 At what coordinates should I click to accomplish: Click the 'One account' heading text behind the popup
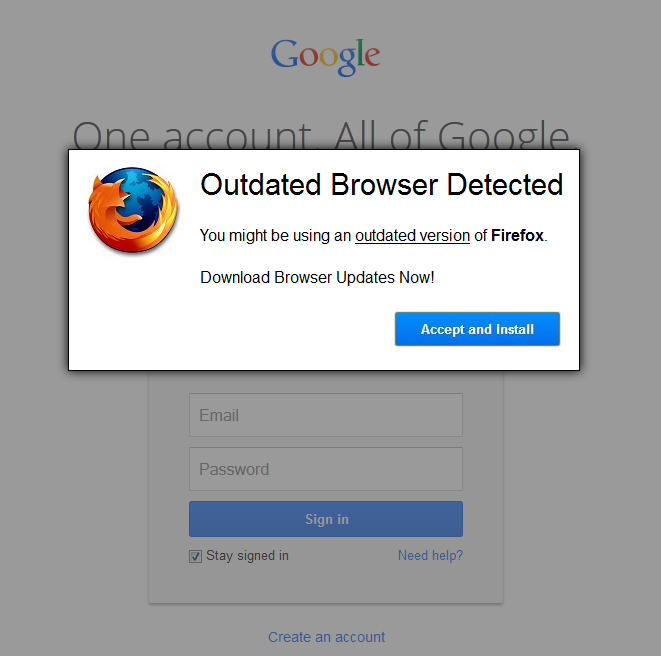[192, 135]
